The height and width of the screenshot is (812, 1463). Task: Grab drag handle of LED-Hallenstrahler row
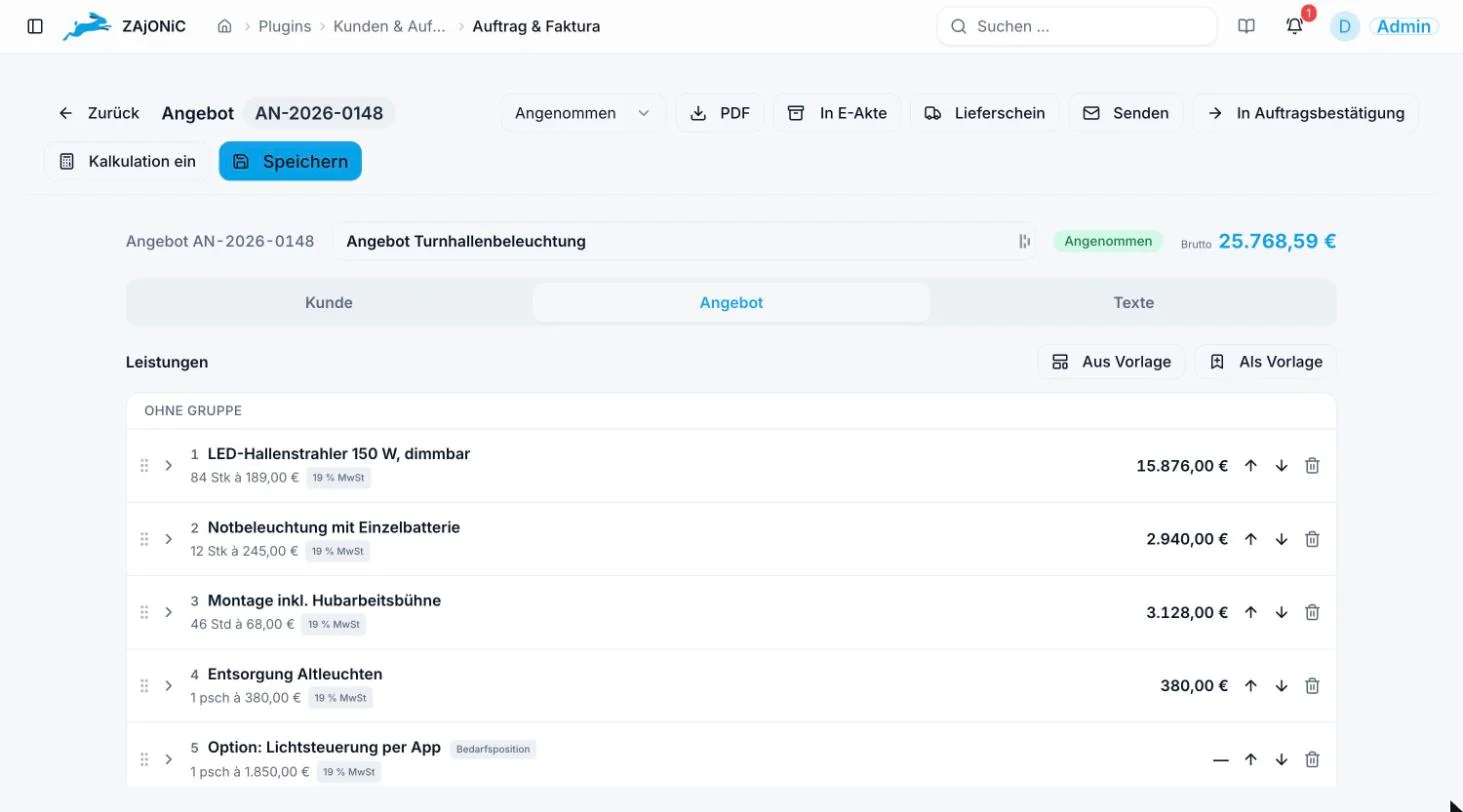pos(144,466)
